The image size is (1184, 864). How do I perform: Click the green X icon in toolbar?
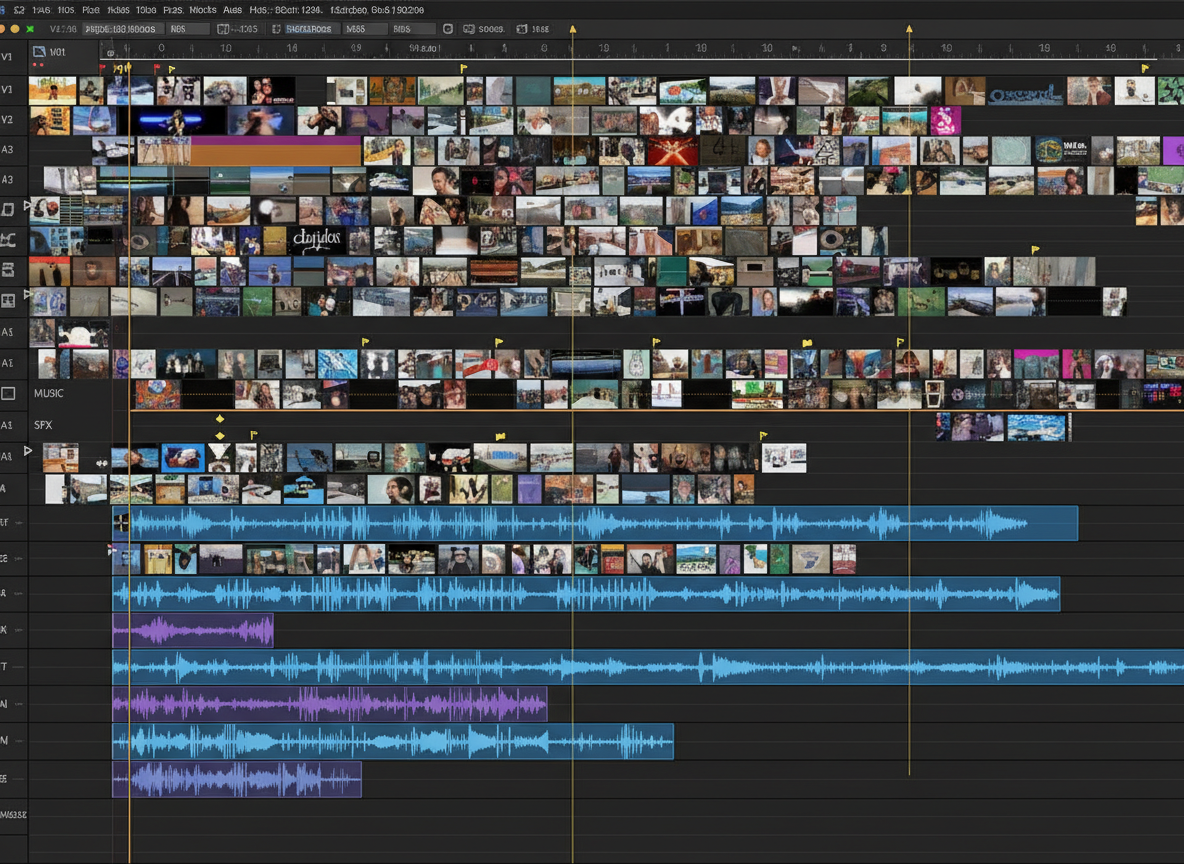click(x=30, y=29)
